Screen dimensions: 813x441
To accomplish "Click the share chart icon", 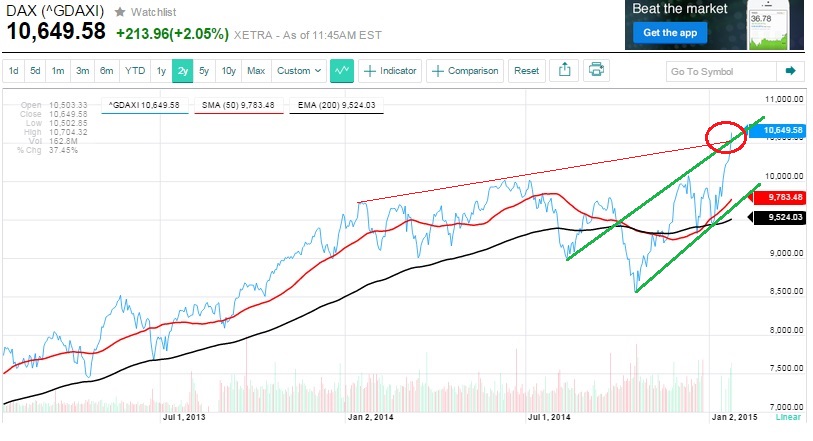I will click(x=565, y=71).
